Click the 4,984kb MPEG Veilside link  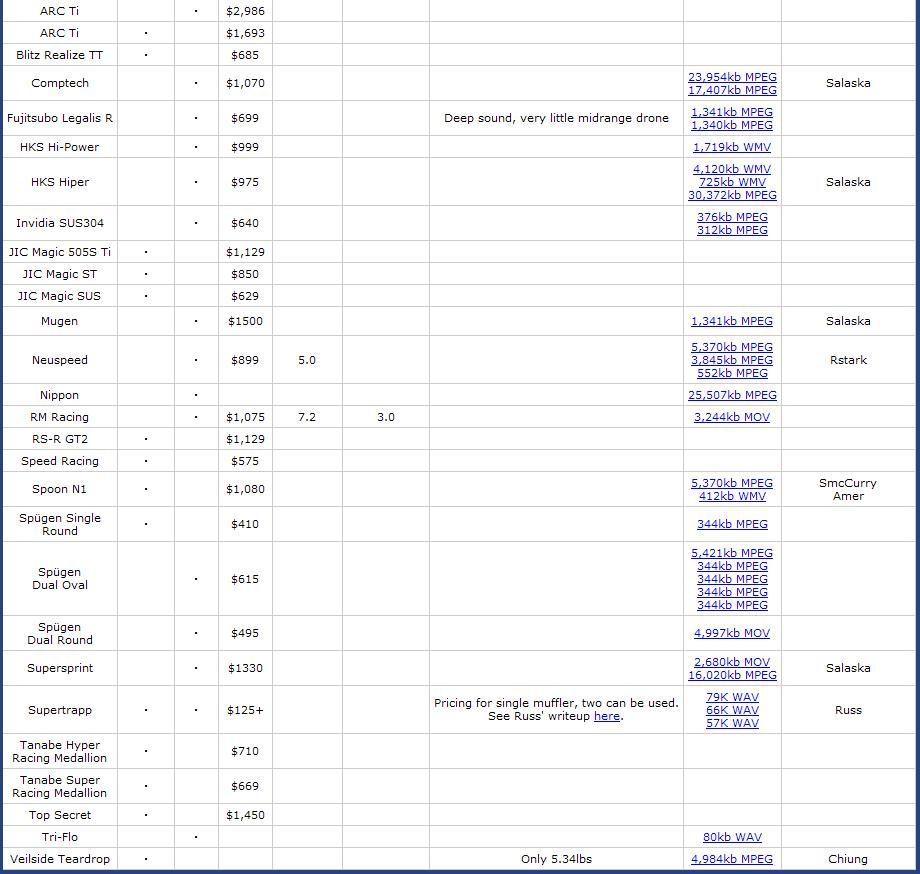point(732,859)
